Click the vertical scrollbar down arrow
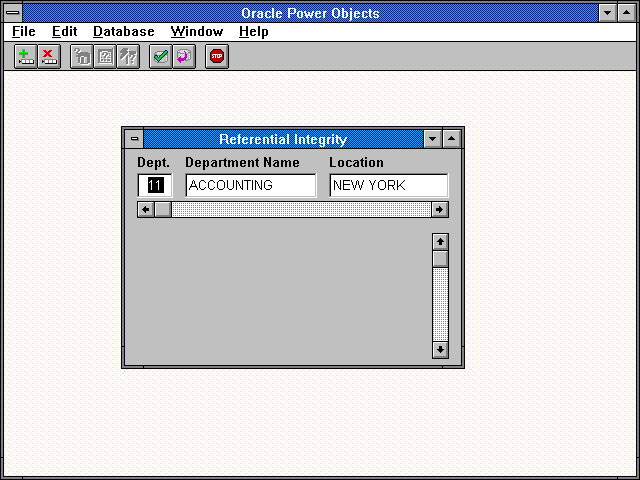Viewport: 640px width, 480px height. click(x=440, y=349)
